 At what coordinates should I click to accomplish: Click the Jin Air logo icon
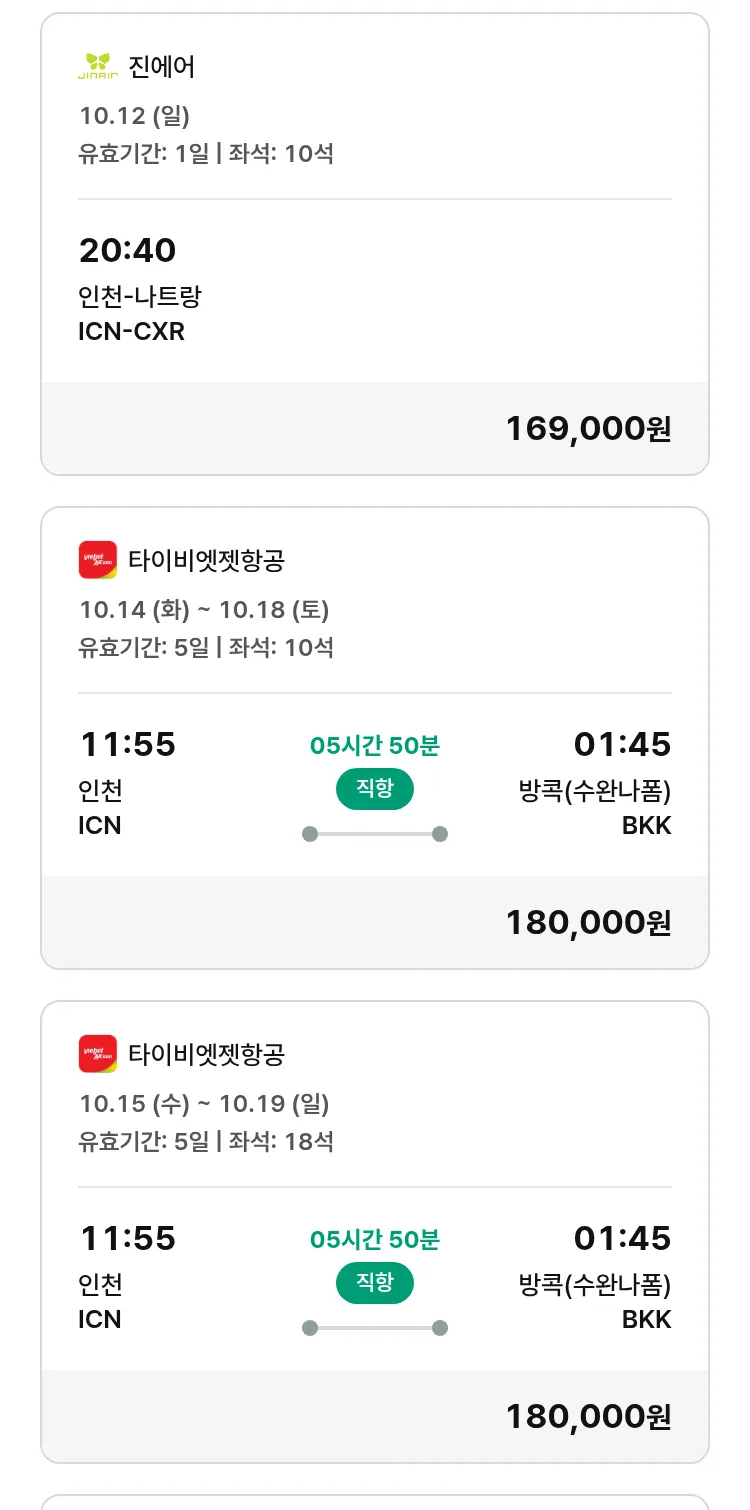coord(98,66)
